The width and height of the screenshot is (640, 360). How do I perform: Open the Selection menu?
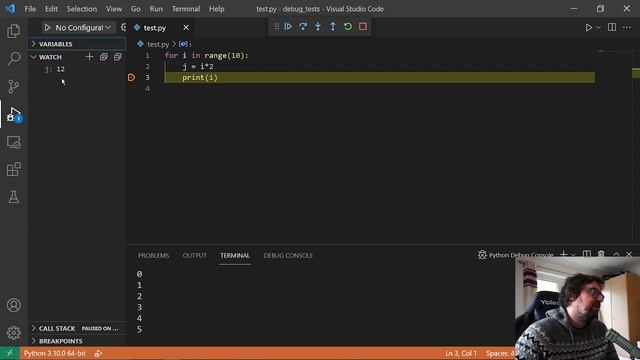coord(82,9)
